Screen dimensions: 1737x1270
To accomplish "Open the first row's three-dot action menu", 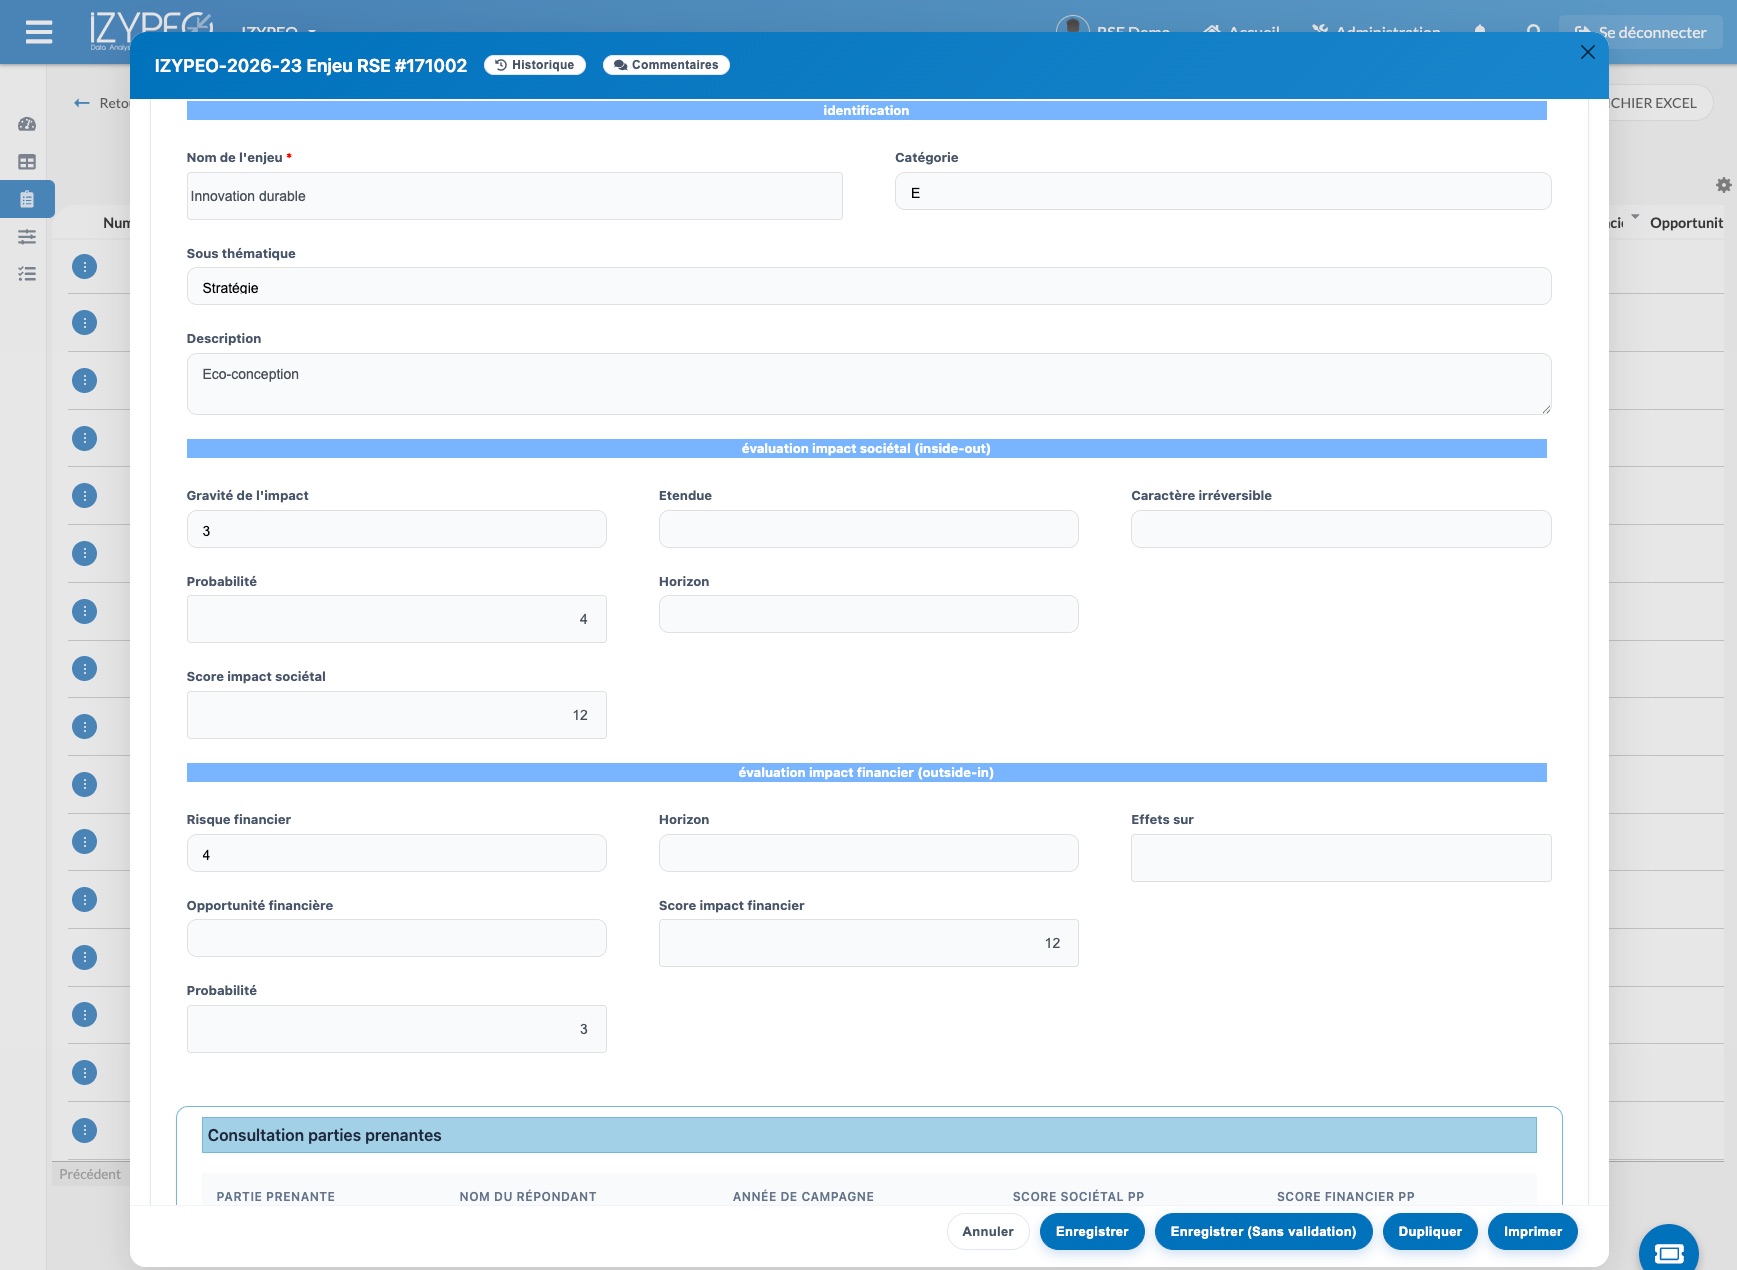I will coord(85,267).
